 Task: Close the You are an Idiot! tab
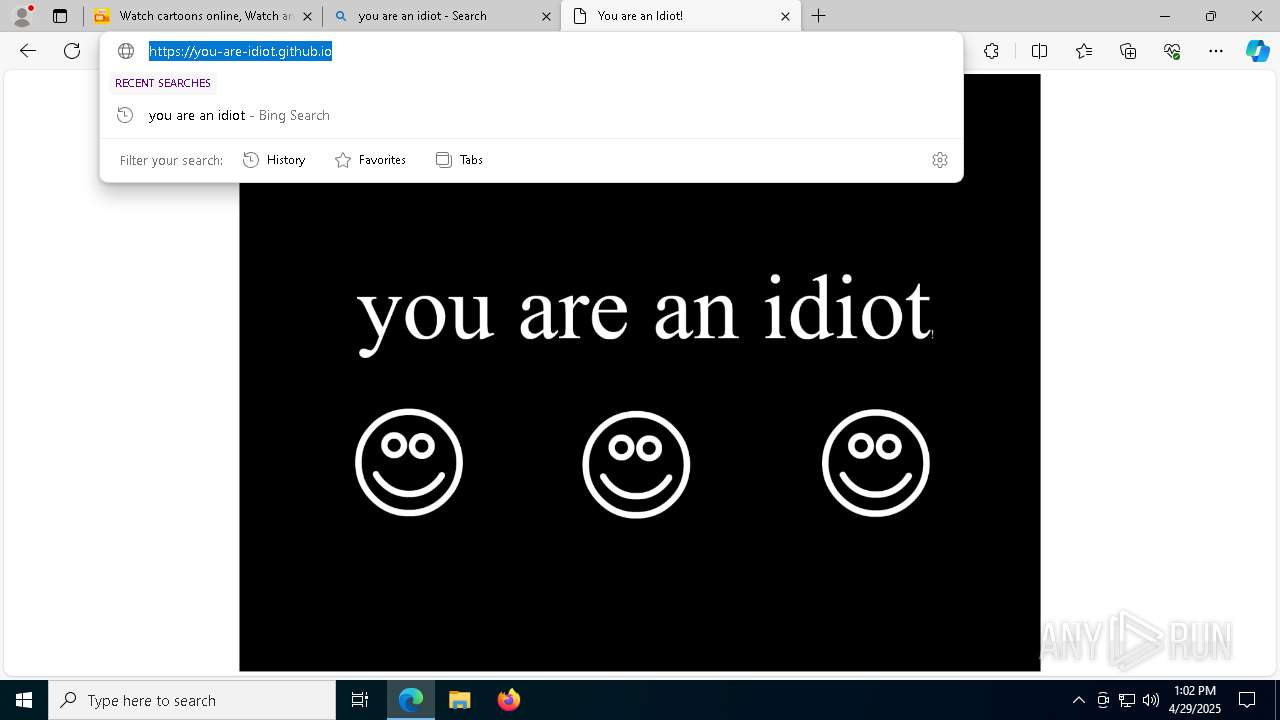point(785,16)
